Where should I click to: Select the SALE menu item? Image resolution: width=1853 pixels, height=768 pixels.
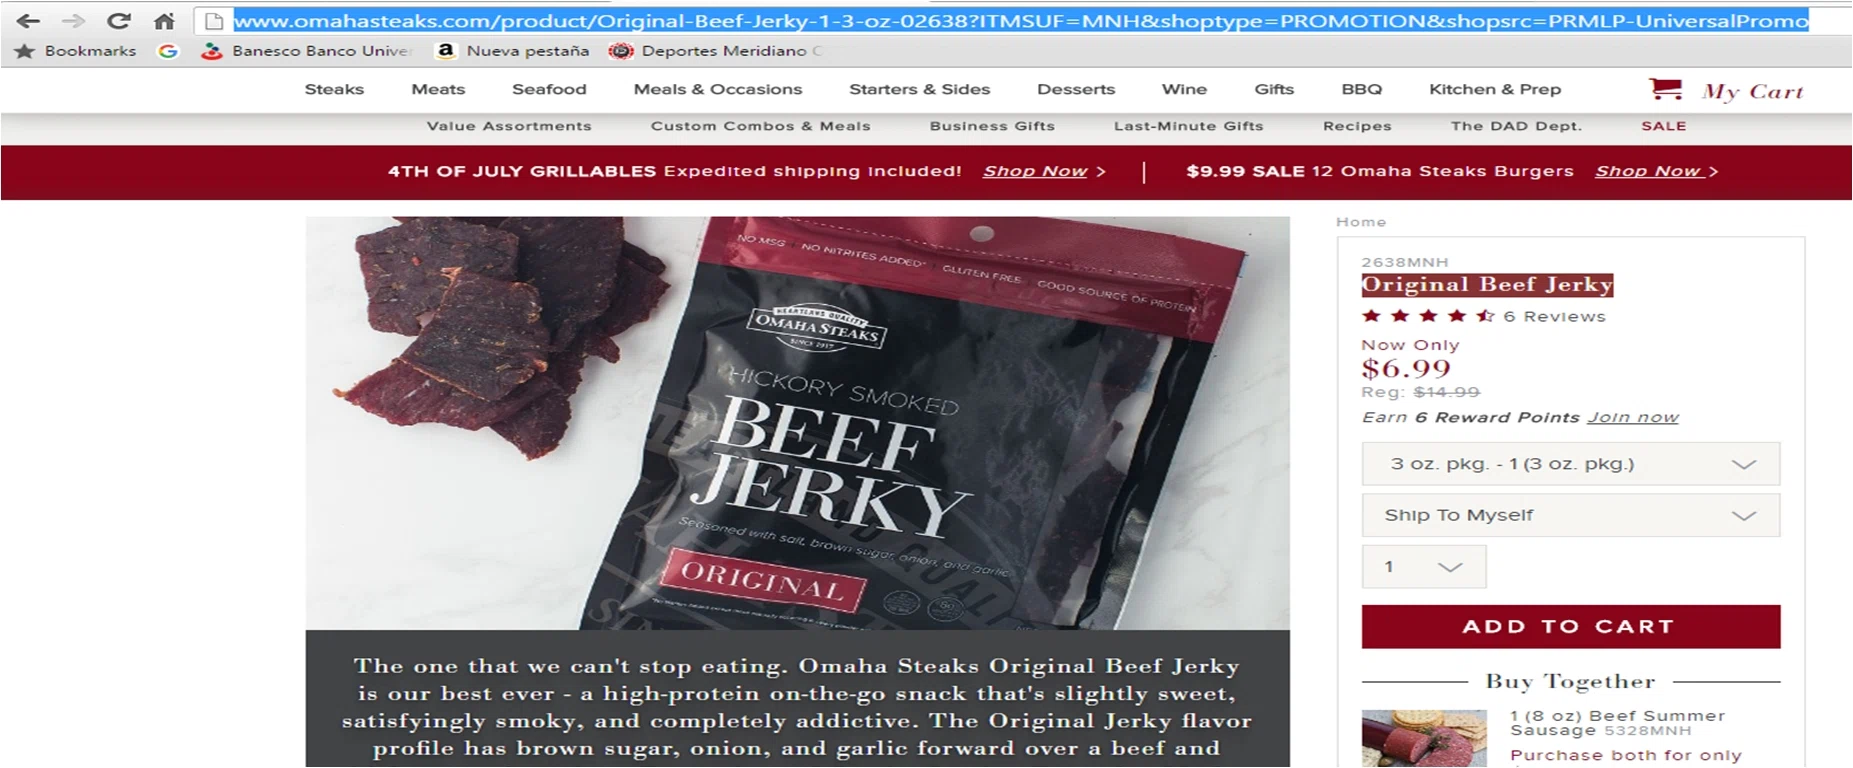[1663, 126]
